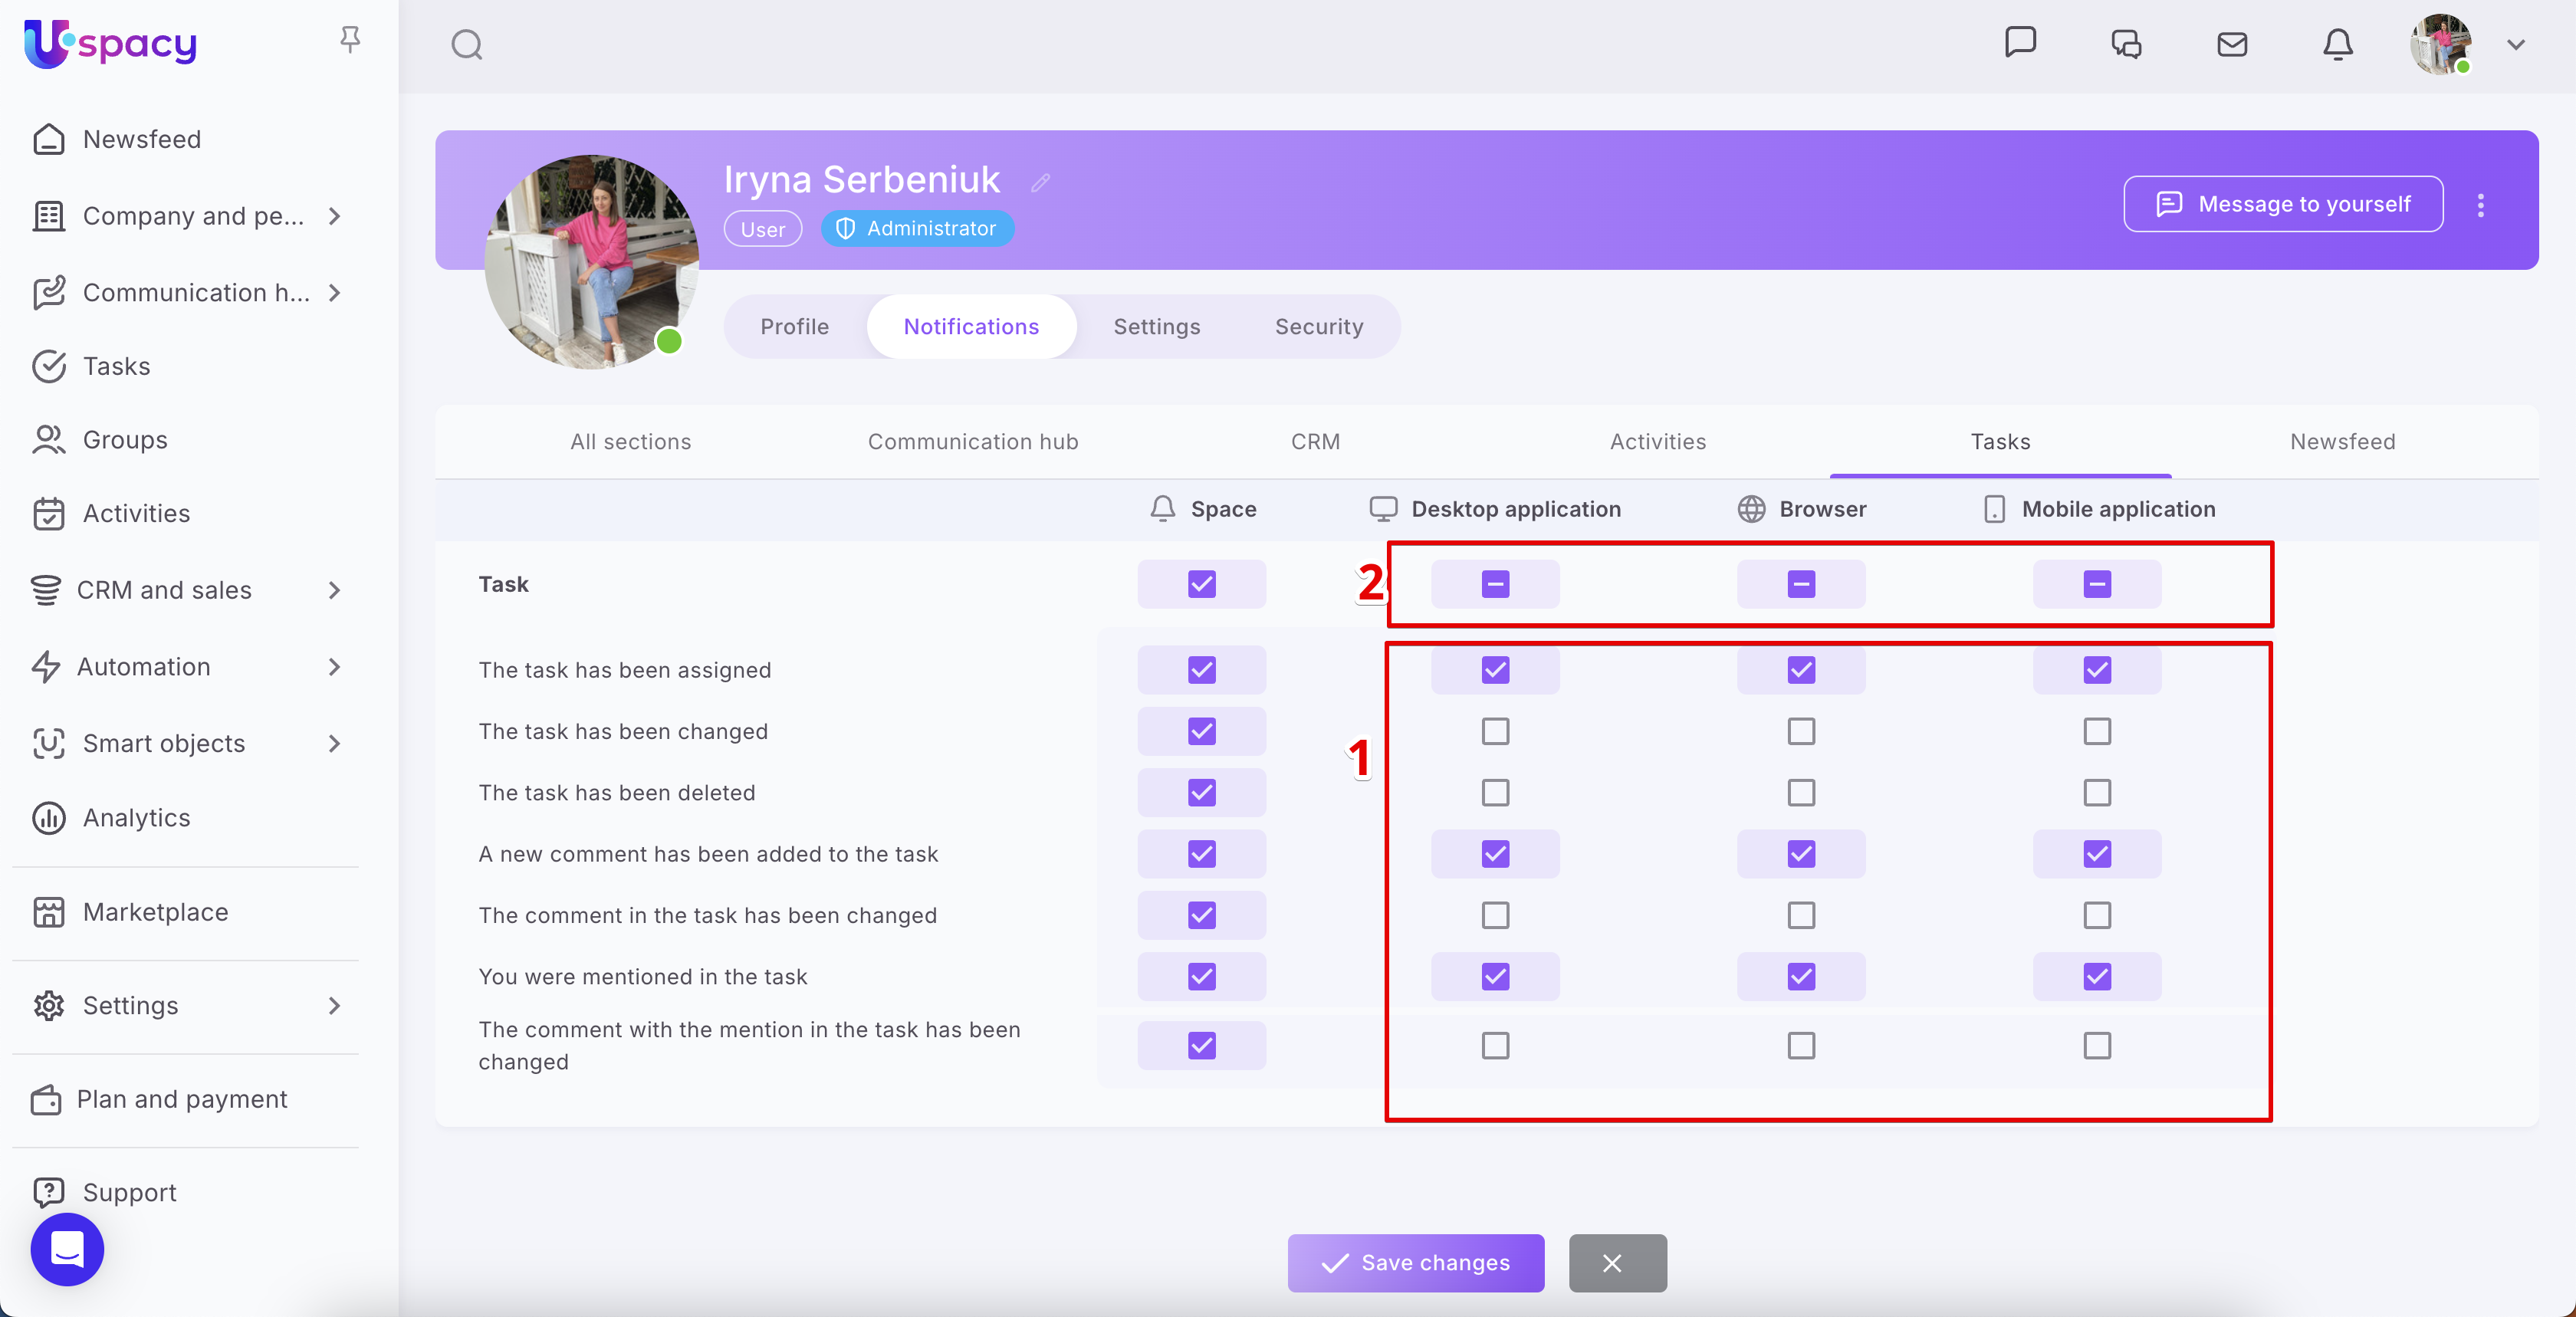Click the large profile photo
This screenshot has width=2576, height=1317.
[x=591, y=262]
